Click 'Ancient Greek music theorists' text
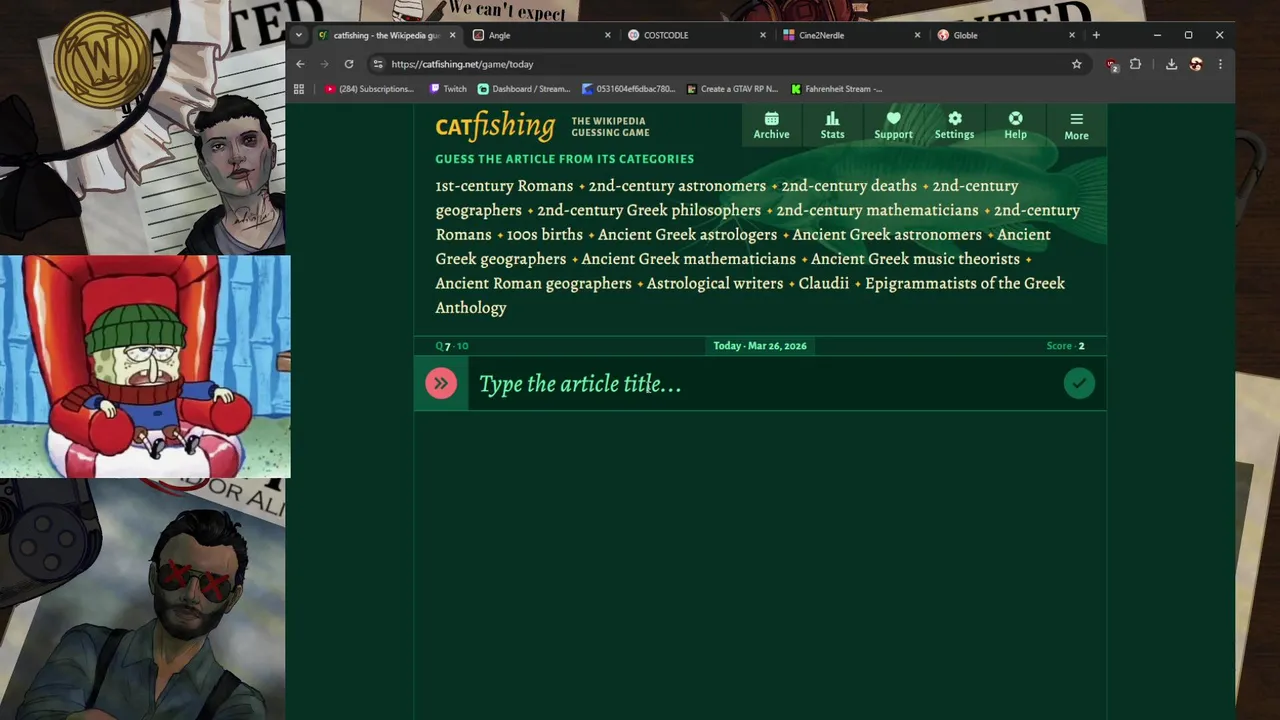Image resolution: width=1280 pixels, height=720 pixels. [915, 259]
